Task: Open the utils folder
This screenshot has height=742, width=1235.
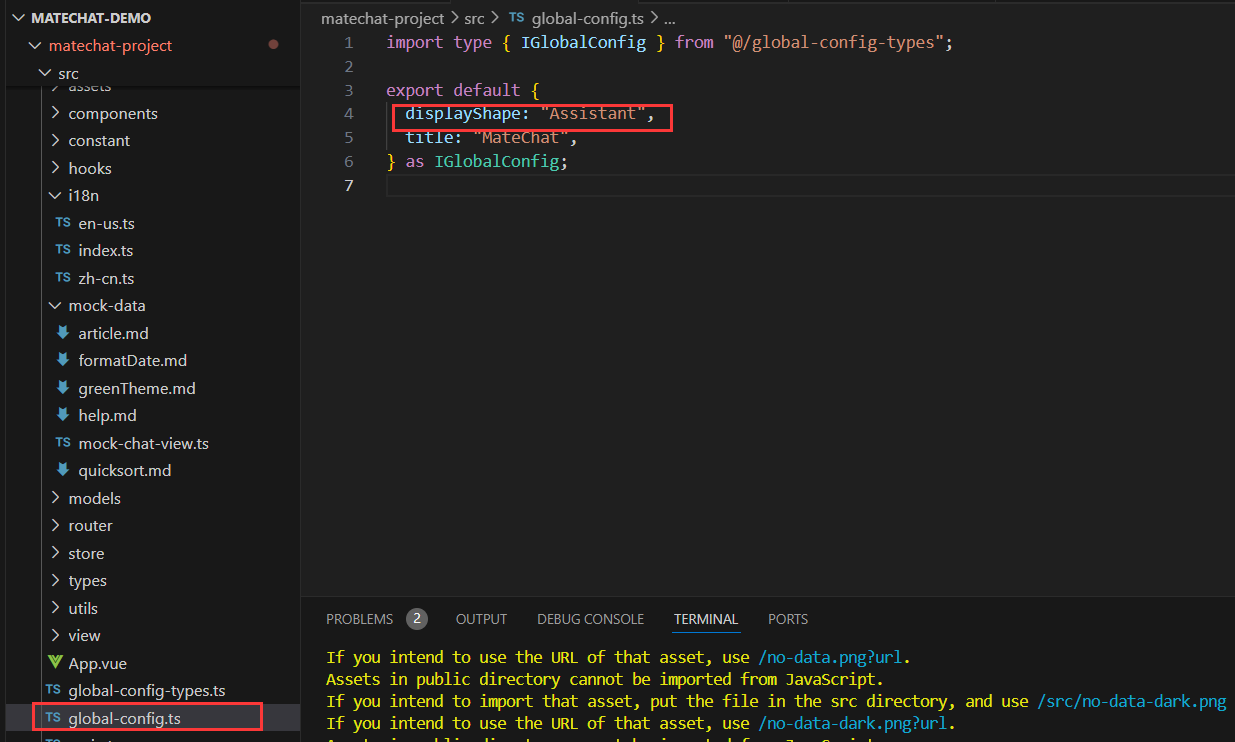Action: pos(83,608)
